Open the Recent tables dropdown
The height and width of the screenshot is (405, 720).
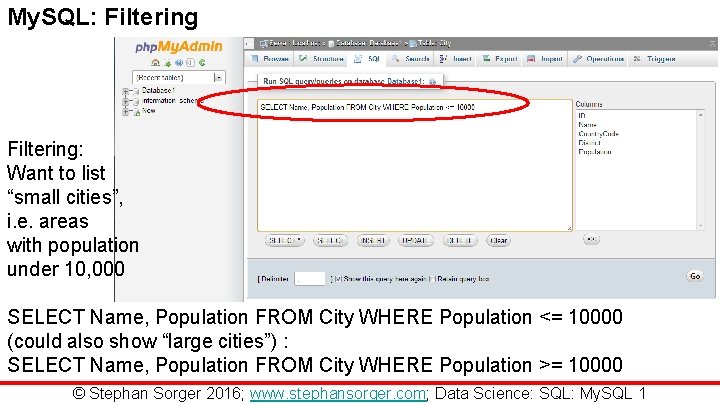click(179, 78)
